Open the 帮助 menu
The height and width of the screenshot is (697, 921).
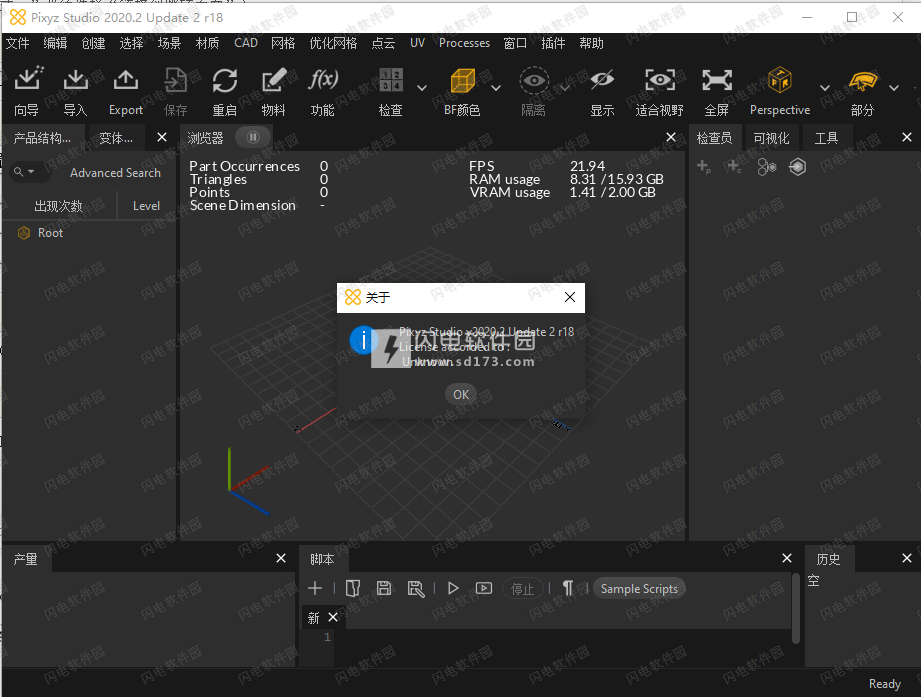pos(591,43)
